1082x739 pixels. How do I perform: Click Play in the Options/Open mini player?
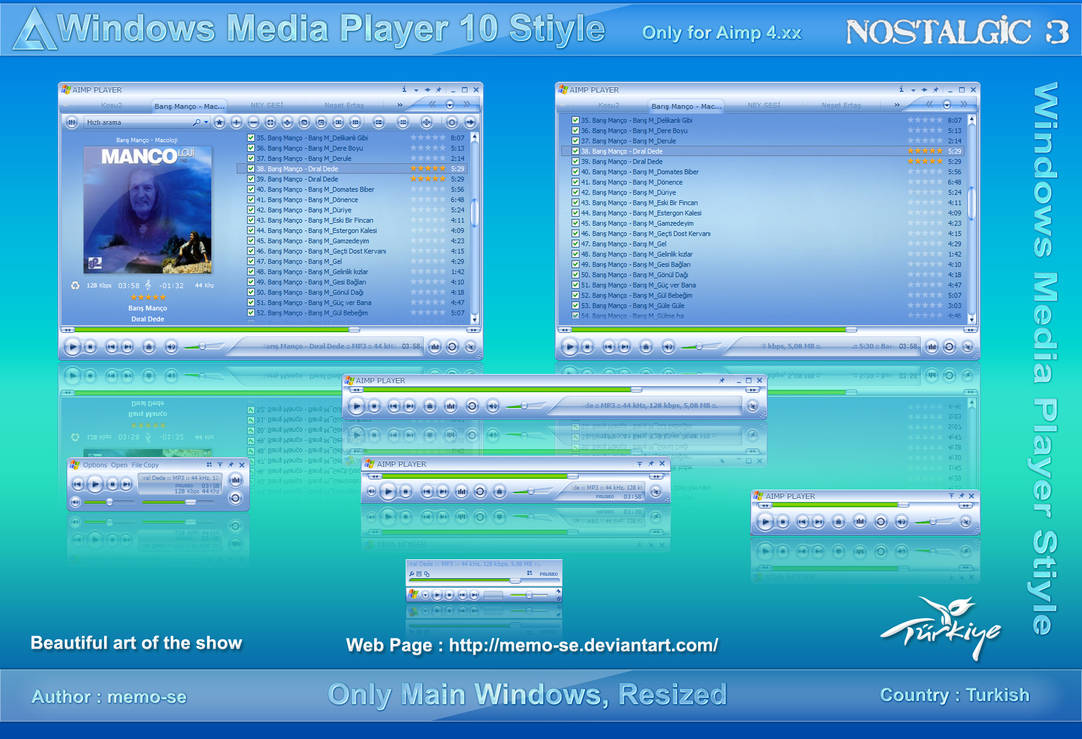[95, 484]
